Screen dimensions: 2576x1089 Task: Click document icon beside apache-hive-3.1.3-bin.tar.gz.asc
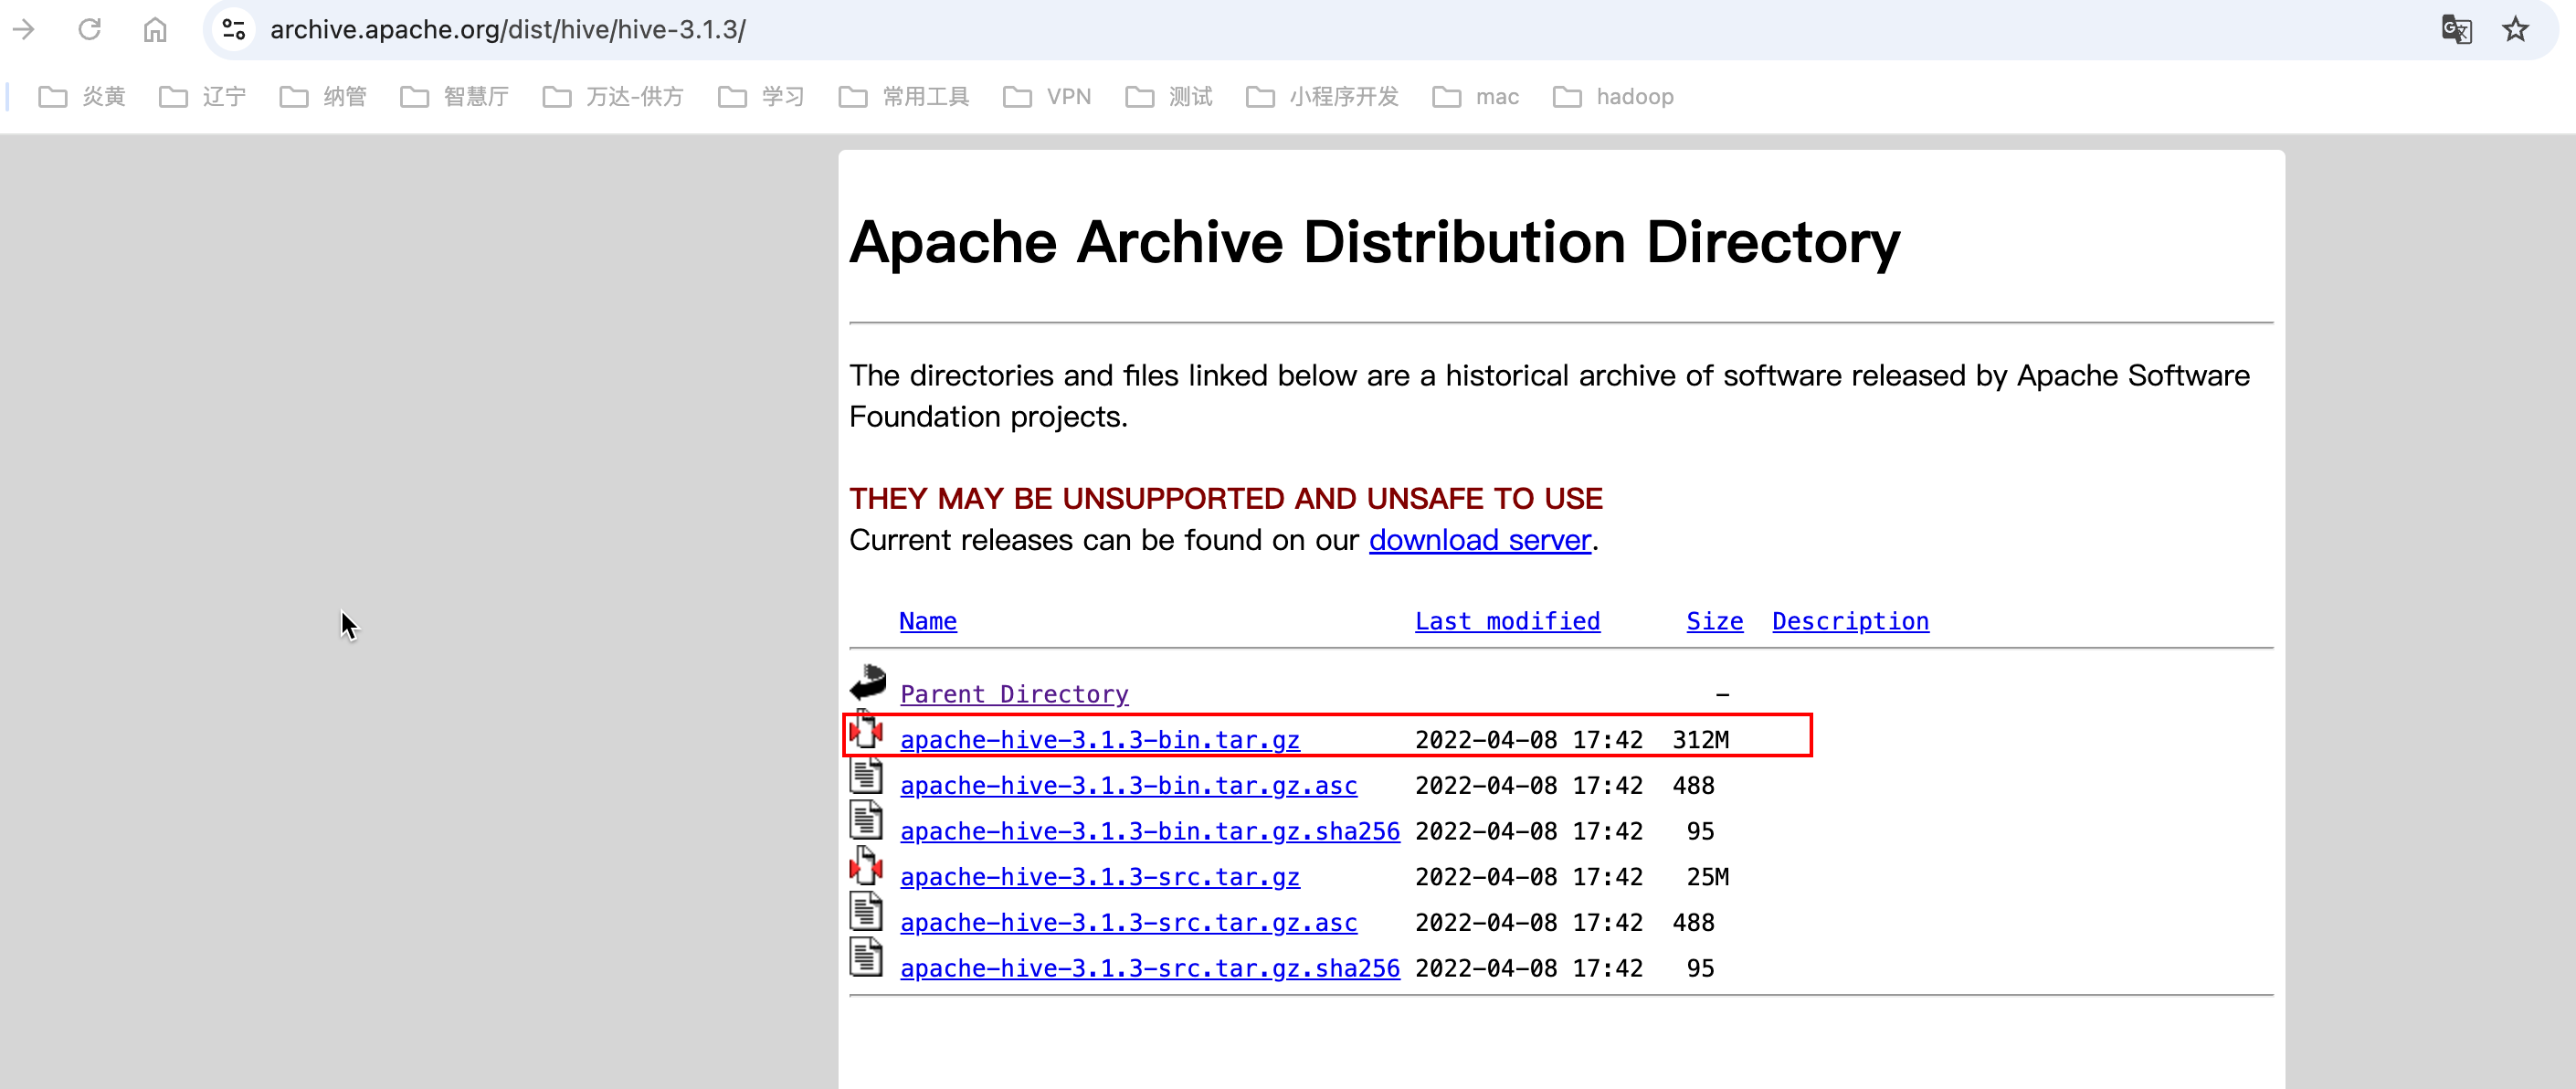click(866, 776)
